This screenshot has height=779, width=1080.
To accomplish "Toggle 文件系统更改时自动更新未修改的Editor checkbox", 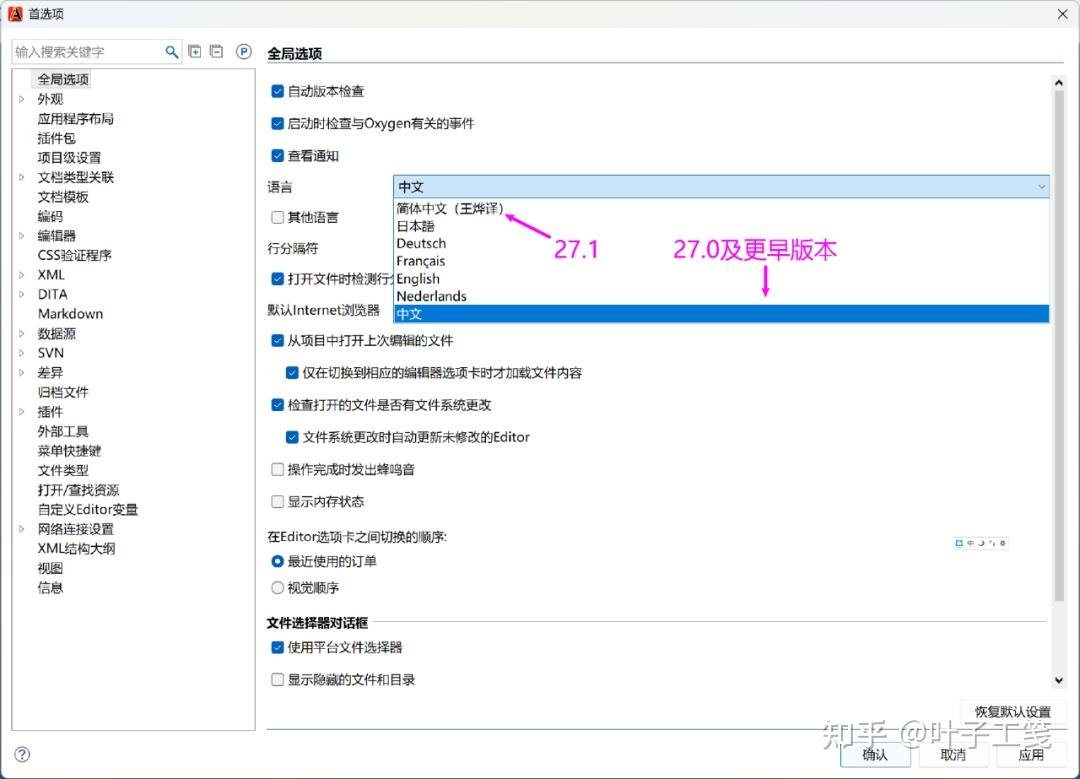I will pyautogui.click(x=292, y=437).
